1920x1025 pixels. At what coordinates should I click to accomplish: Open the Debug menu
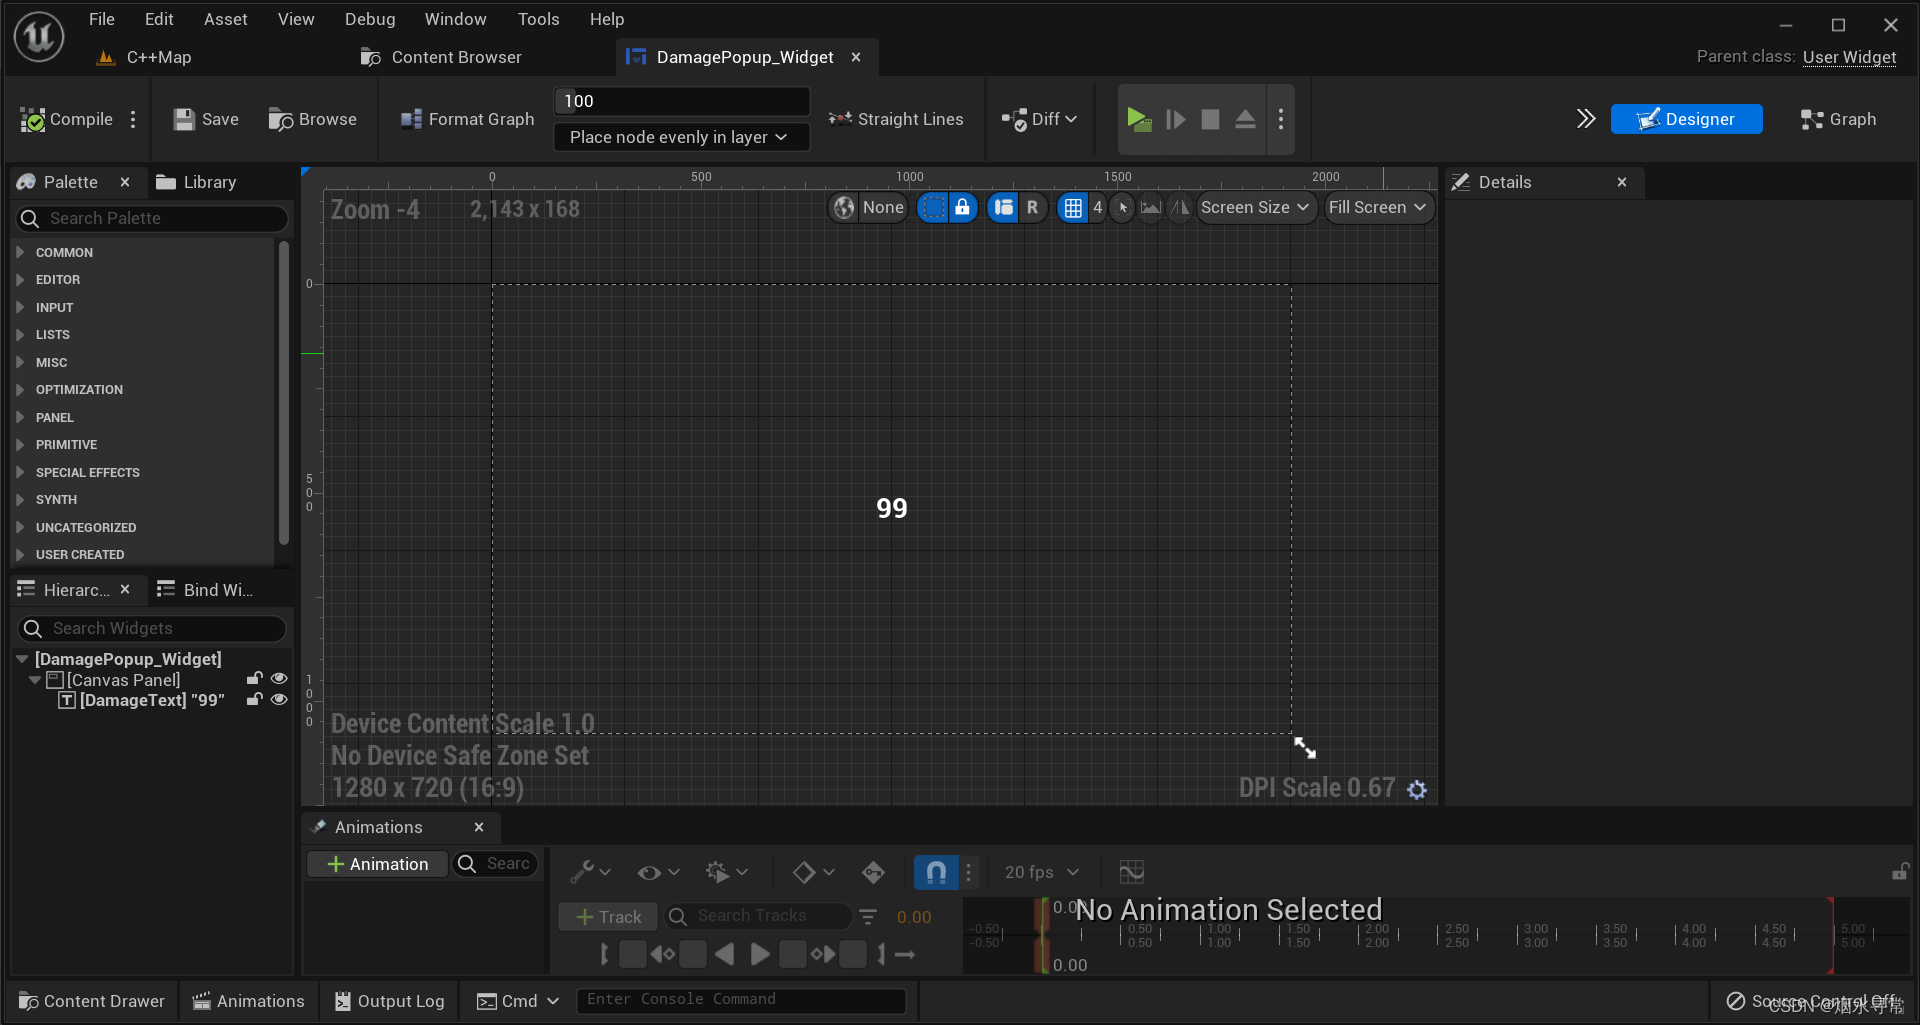370,19
